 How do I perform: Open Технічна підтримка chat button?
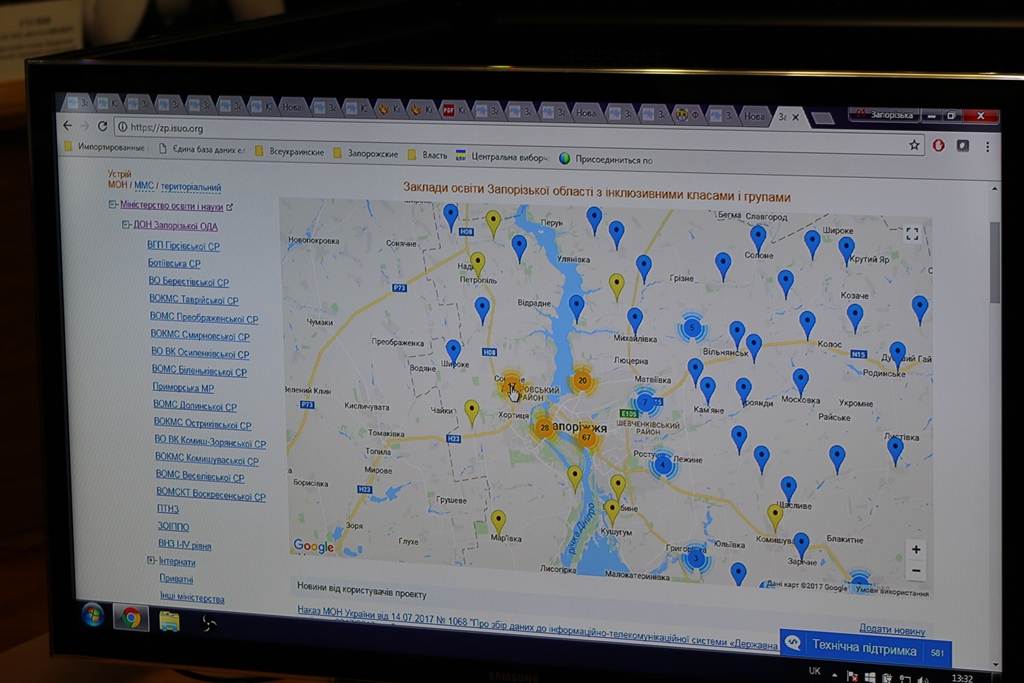coord(865,646)
